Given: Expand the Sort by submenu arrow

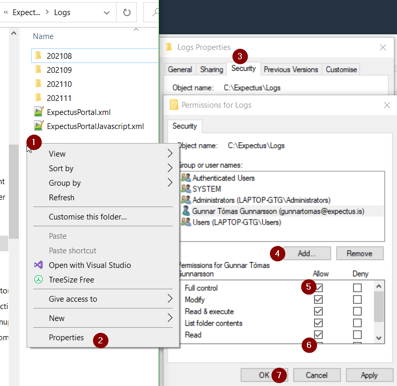Looking at the screenshot, I should tap(170, 168).
